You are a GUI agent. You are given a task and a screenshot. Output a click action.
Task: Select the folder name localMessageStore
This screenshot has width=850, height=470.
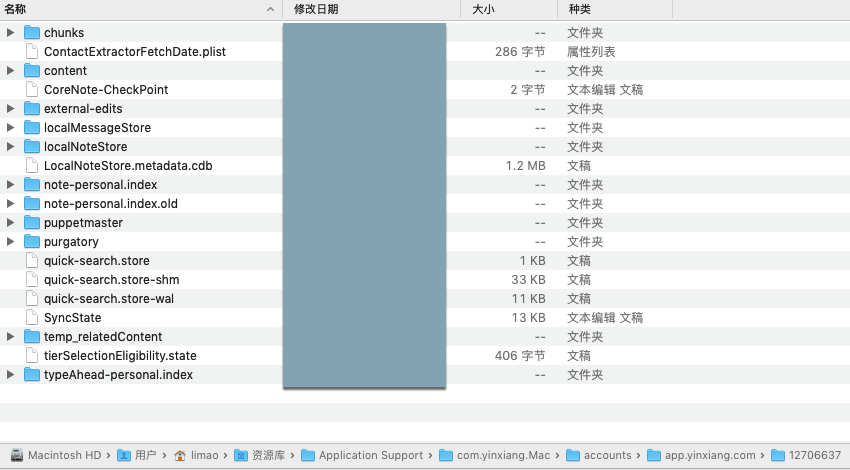98,127
